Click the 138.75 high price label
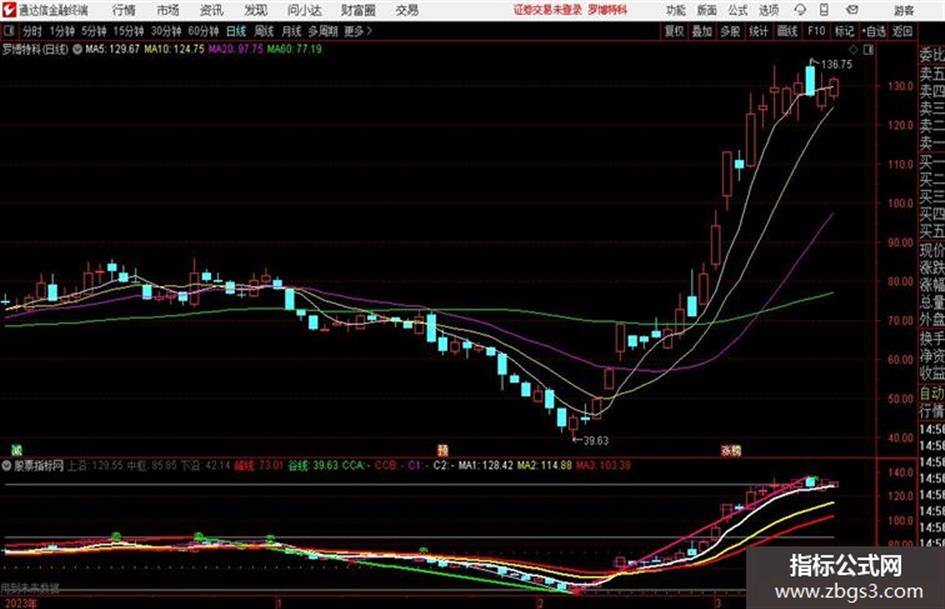The height and width of the screenshot is (609, 945). (837, 64)
